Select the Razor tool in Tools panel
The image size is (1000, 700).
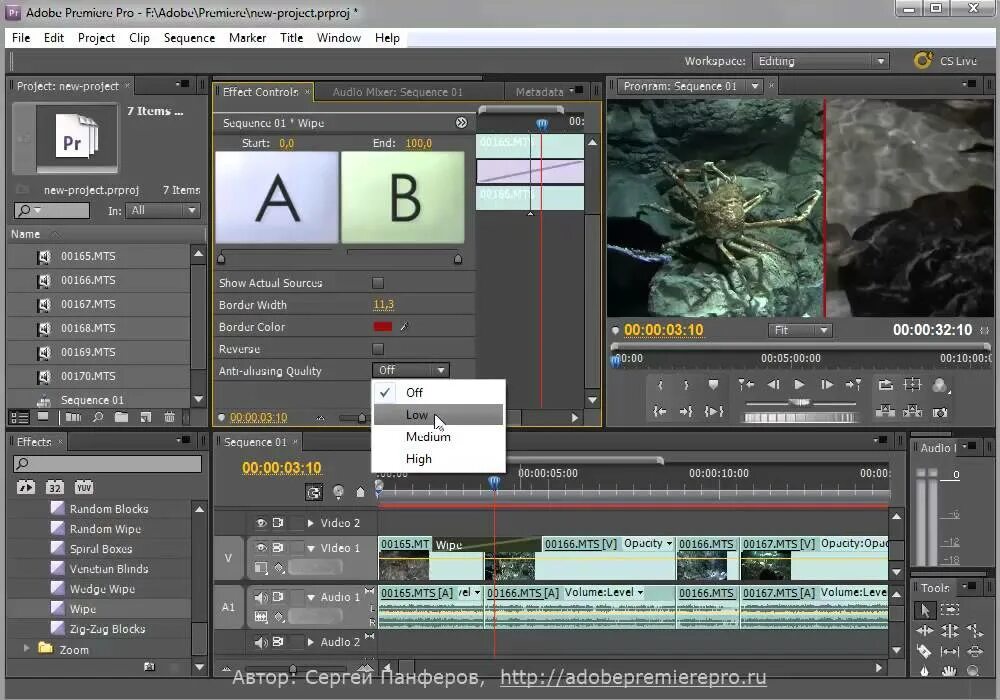[924, 651]
